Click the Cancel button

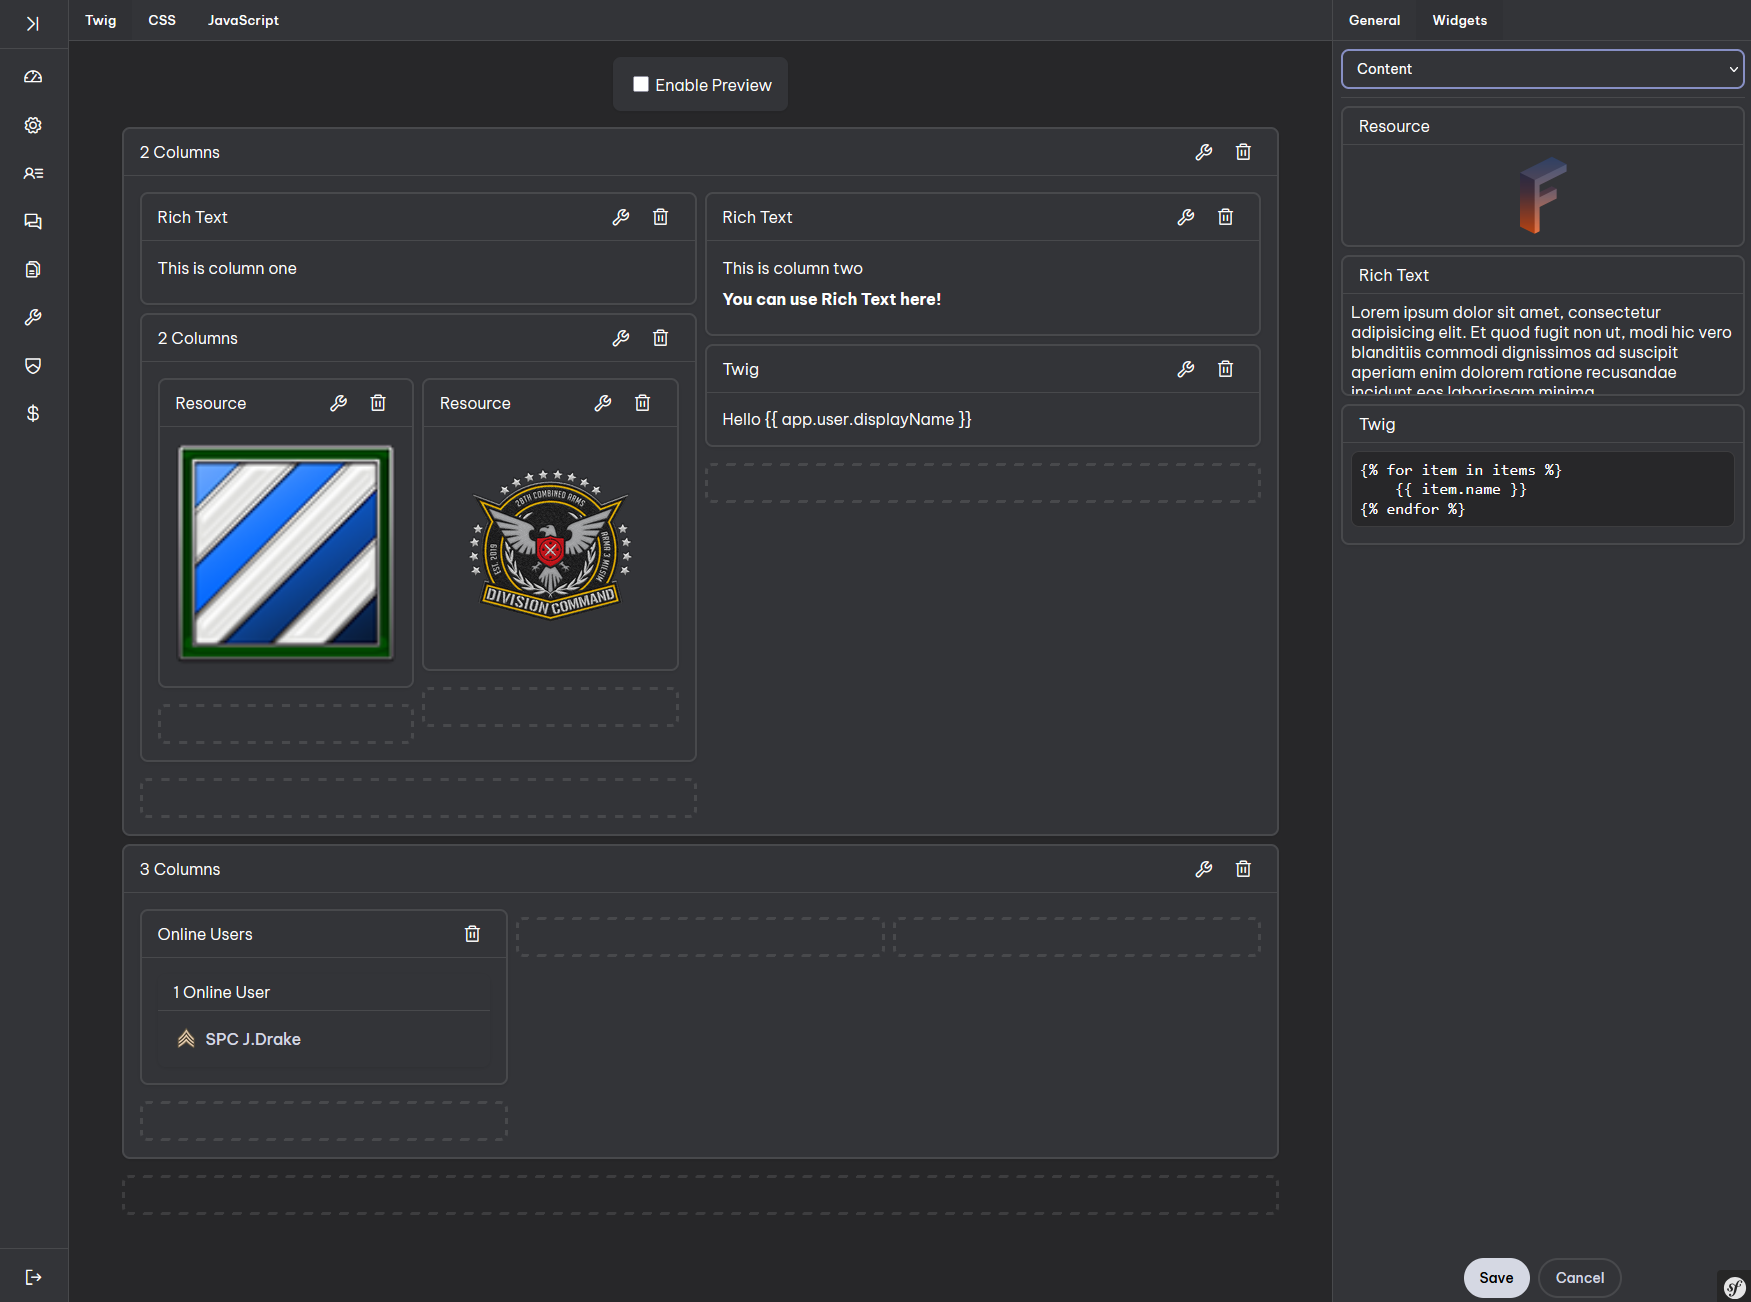(1579, 1278)
